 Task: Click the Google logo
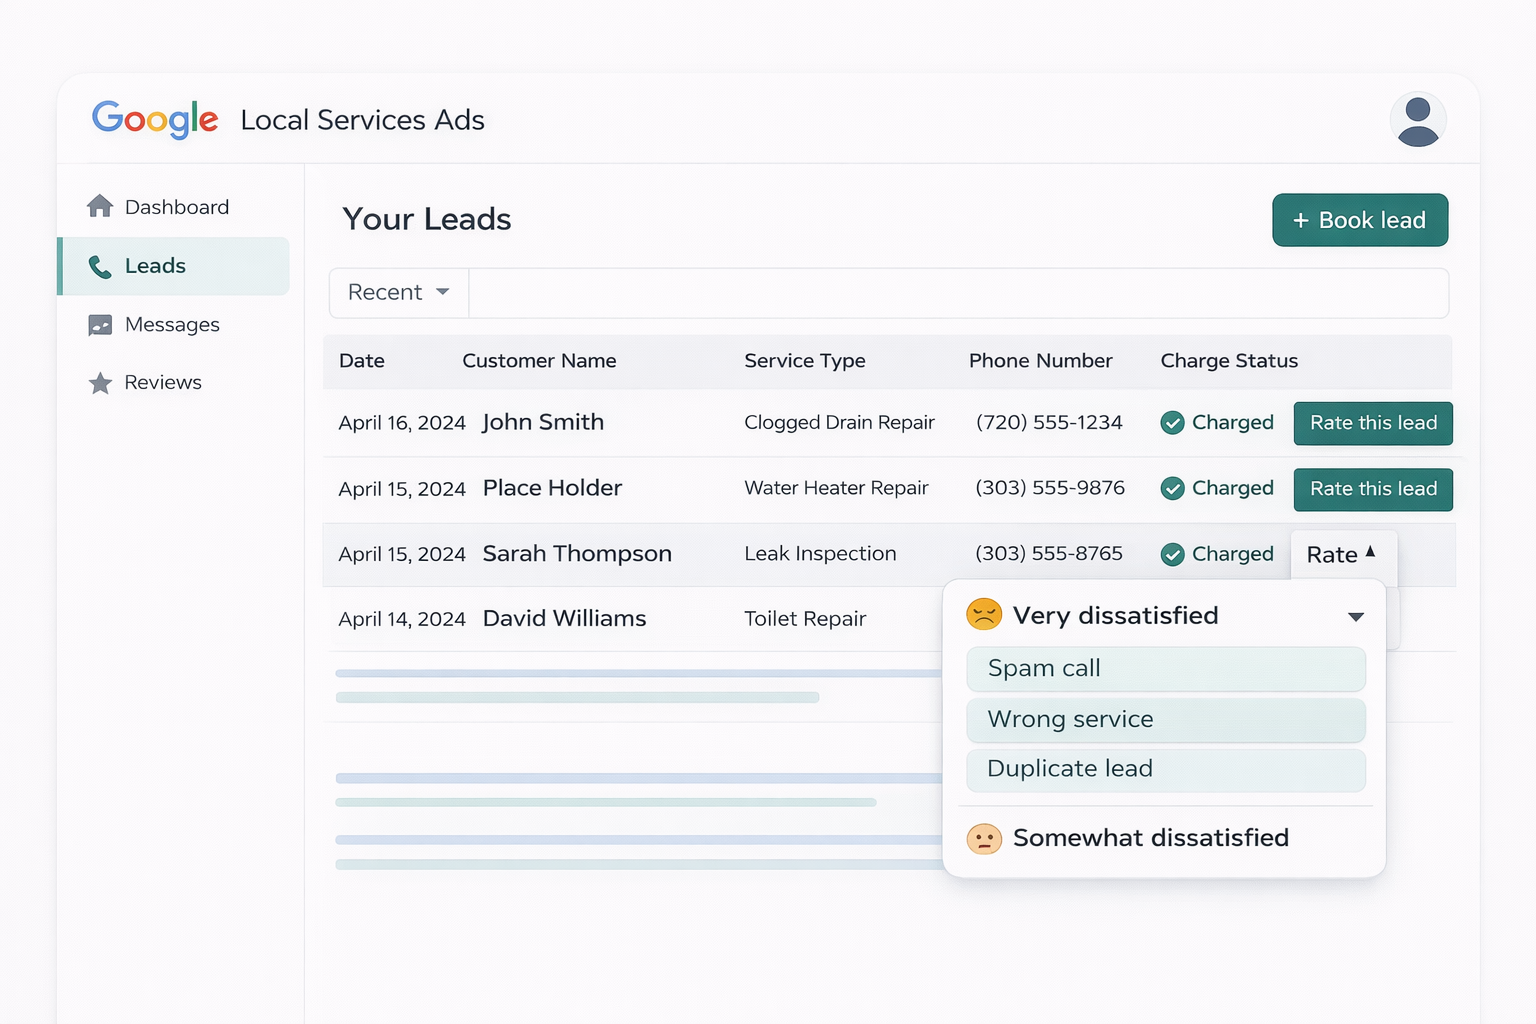pyautogui.click(x=155, y=119)
